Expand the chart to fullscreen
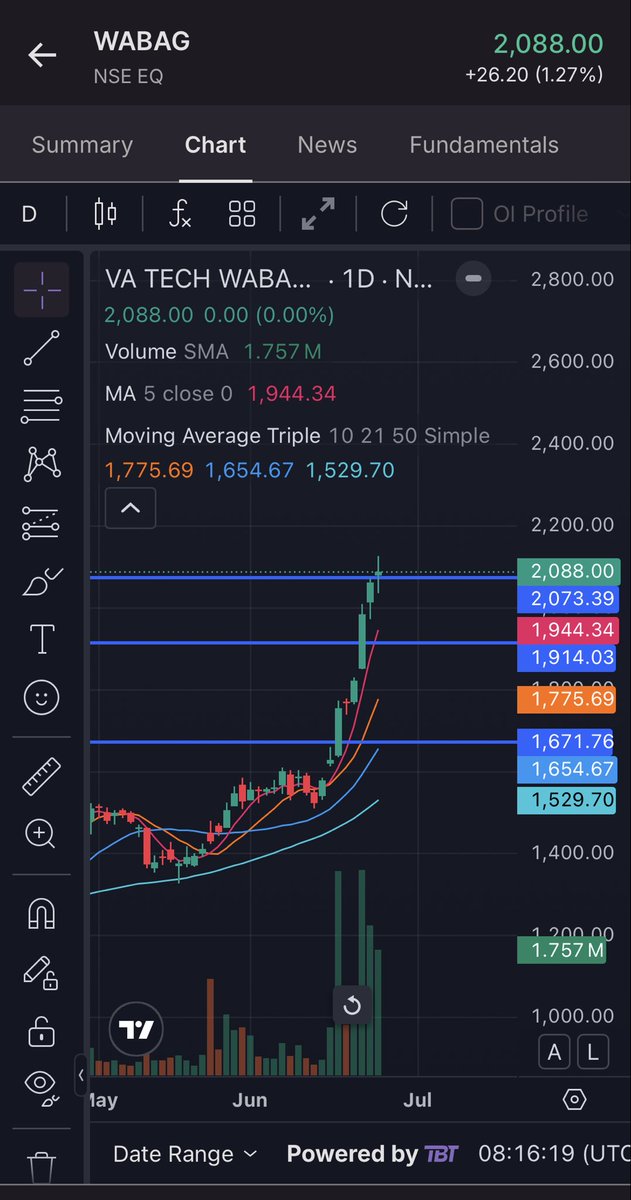This screenshot has width=631, height=1200. 318,213
